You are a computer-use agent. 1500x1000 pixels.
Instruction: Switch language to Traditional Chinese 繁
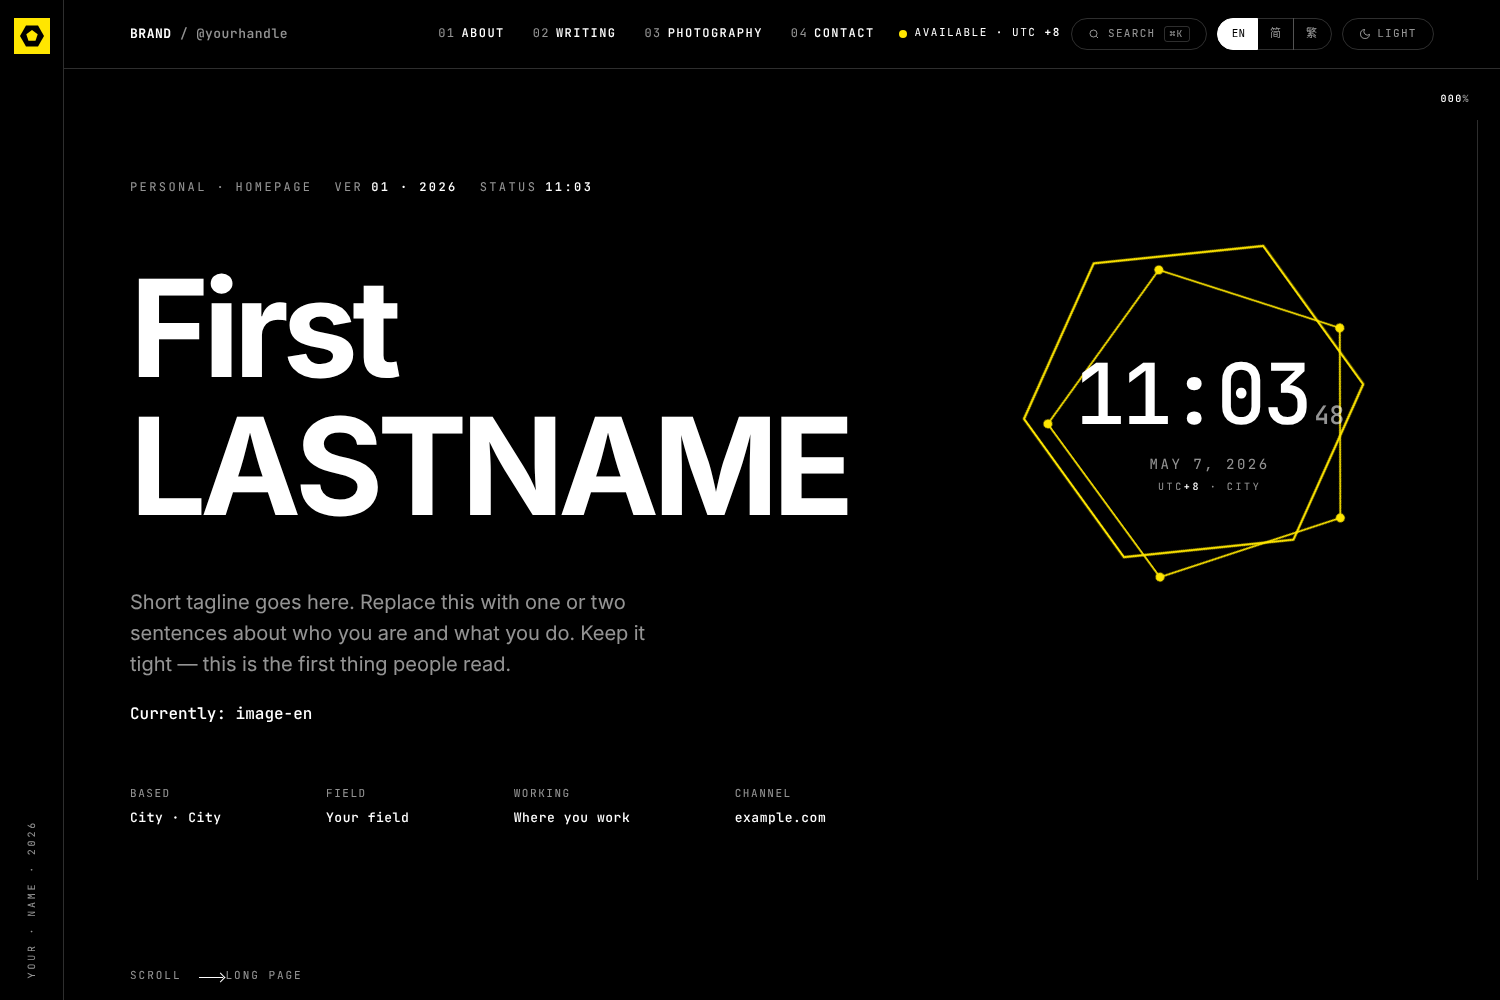point(1312,34)
